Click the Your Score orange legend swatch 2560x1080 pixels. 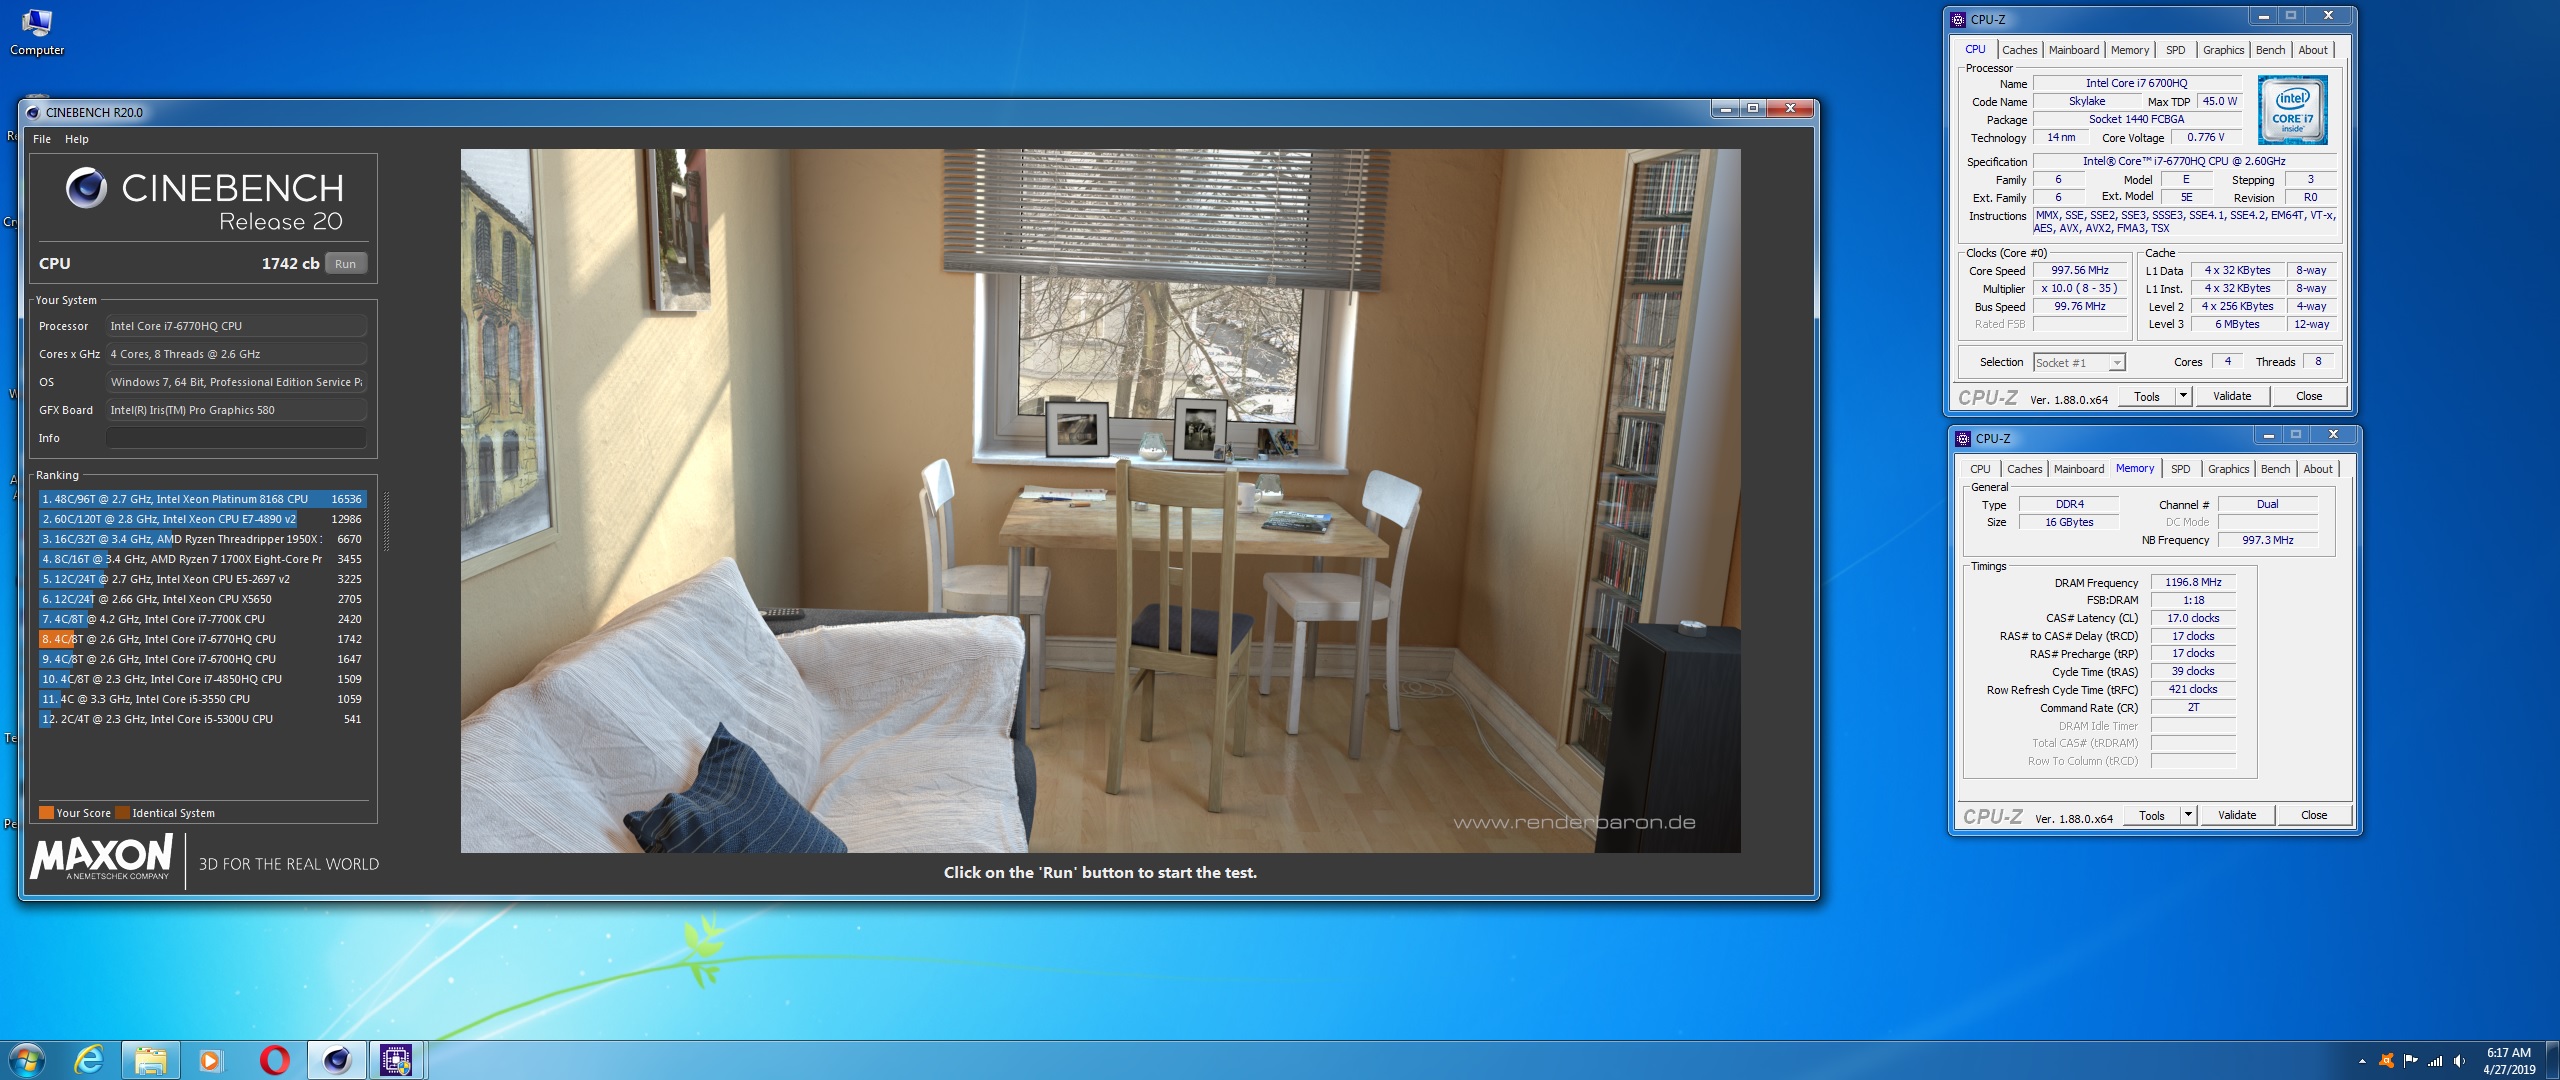click(x=46, y=813)
